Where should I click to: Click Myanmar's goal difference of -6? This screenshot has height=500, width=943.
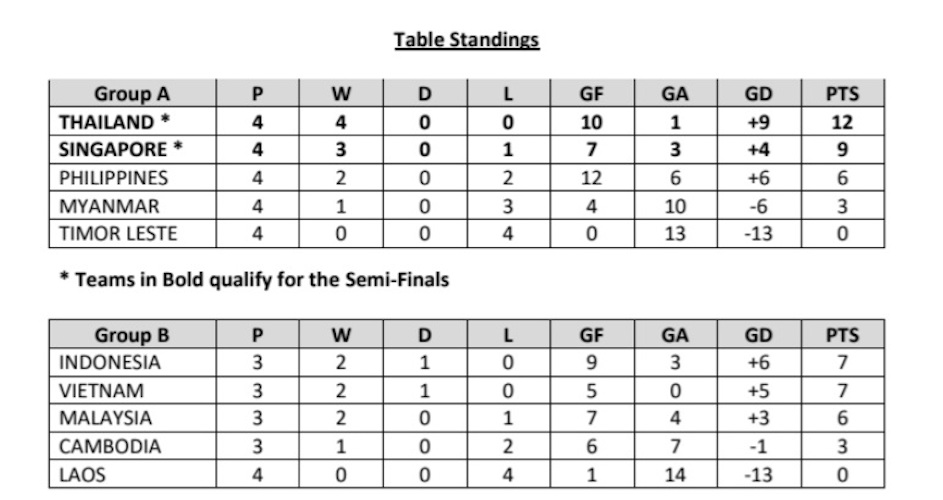click(758, 206)
